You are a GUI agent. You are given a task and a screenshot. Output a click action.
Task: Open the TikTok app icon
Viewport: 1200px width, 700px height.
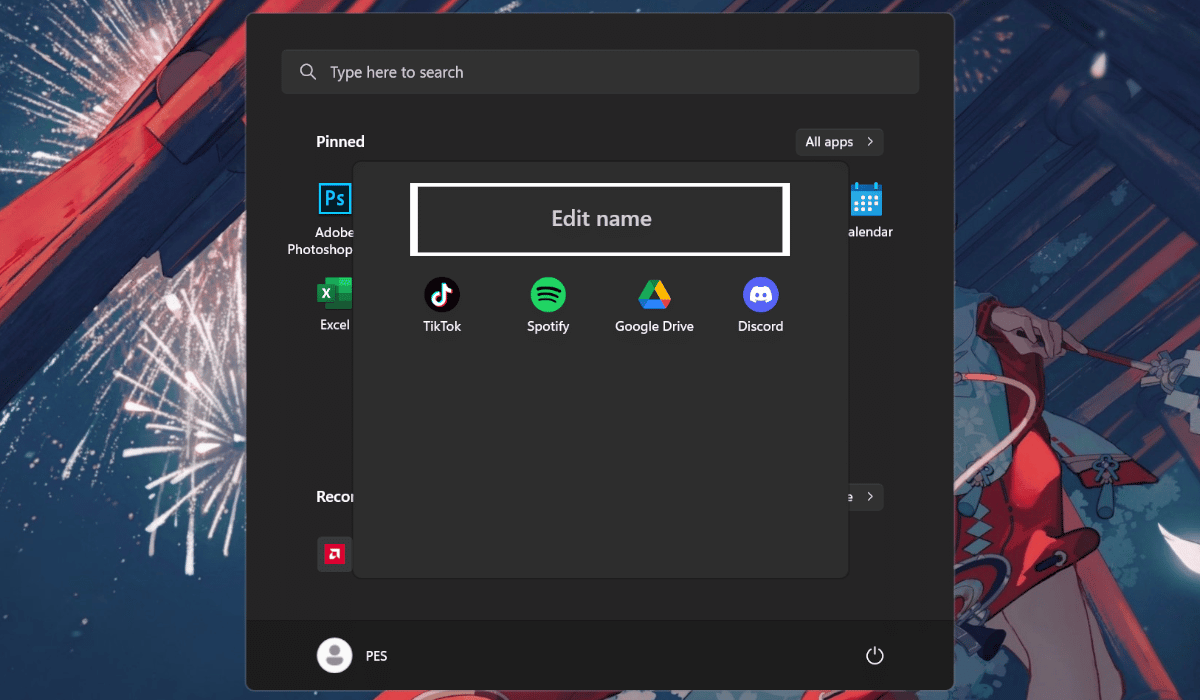click(441, 295)
